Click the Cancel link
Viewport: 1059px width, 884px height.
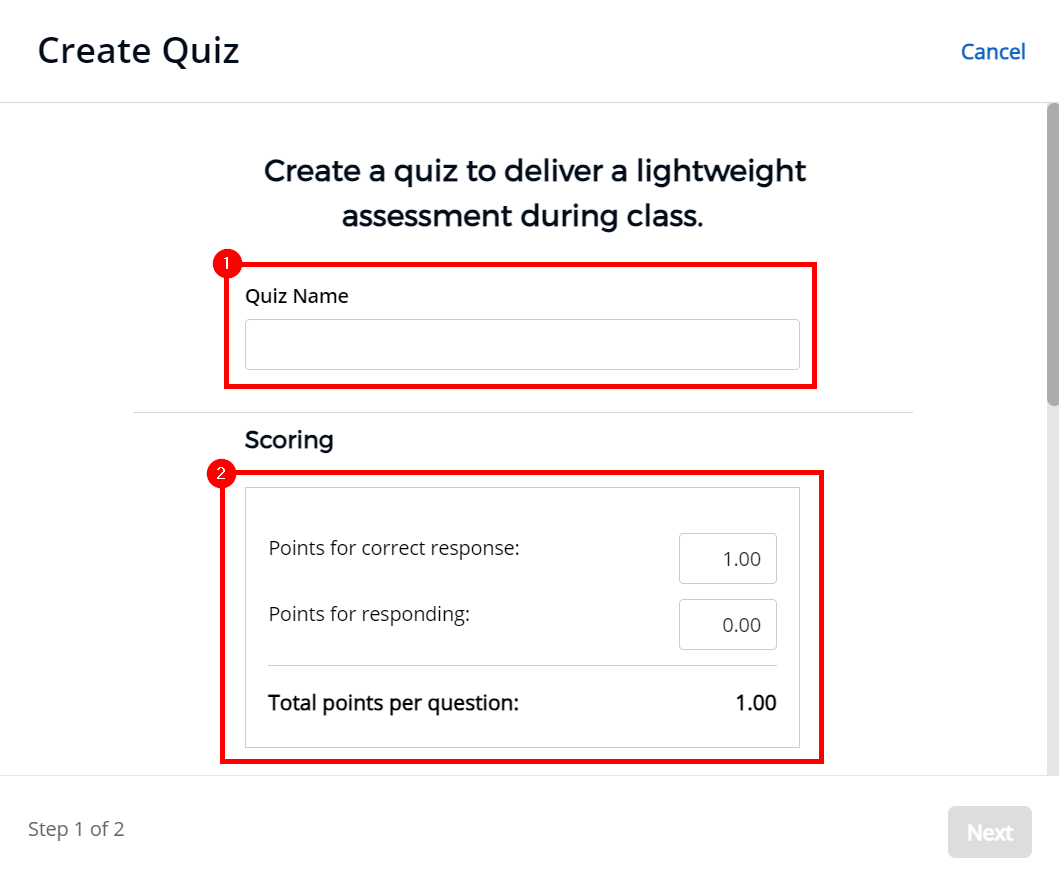click(x=993, y=51)
